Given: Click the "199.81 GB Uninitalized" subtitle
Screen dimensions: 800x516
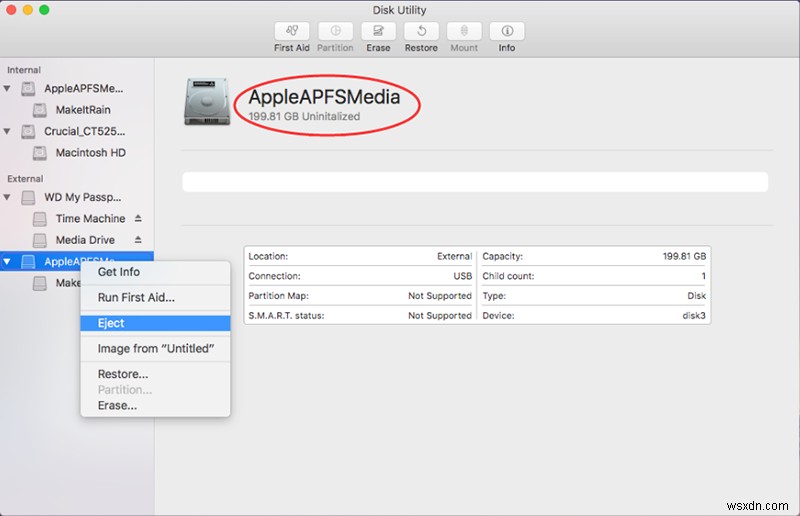Looking at the screenshot, I should click(x=304, y=116).
